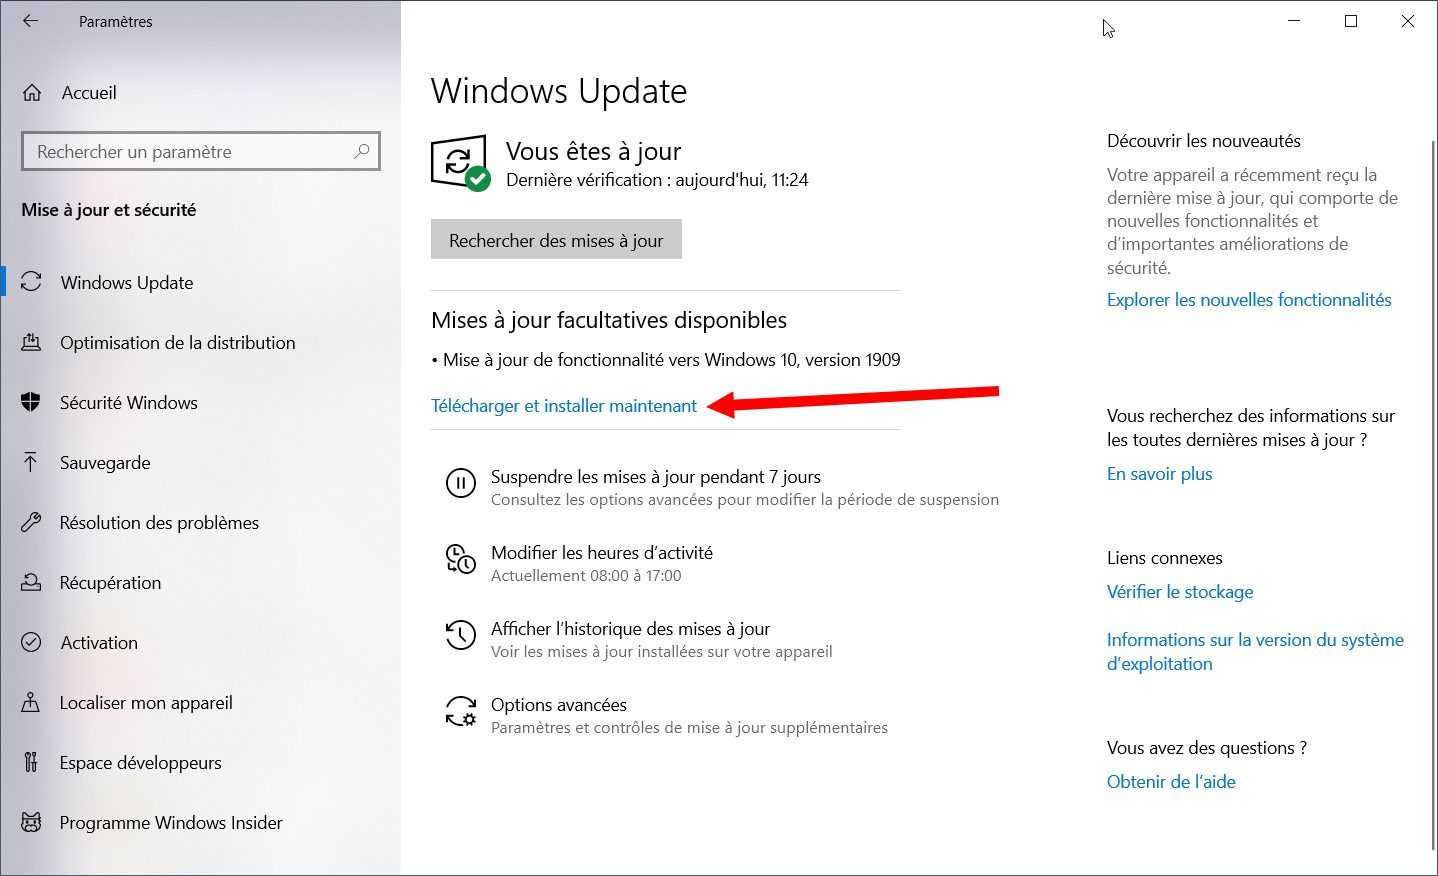Go to the Activation page
Screen dimensions: 1438x876
99,642
